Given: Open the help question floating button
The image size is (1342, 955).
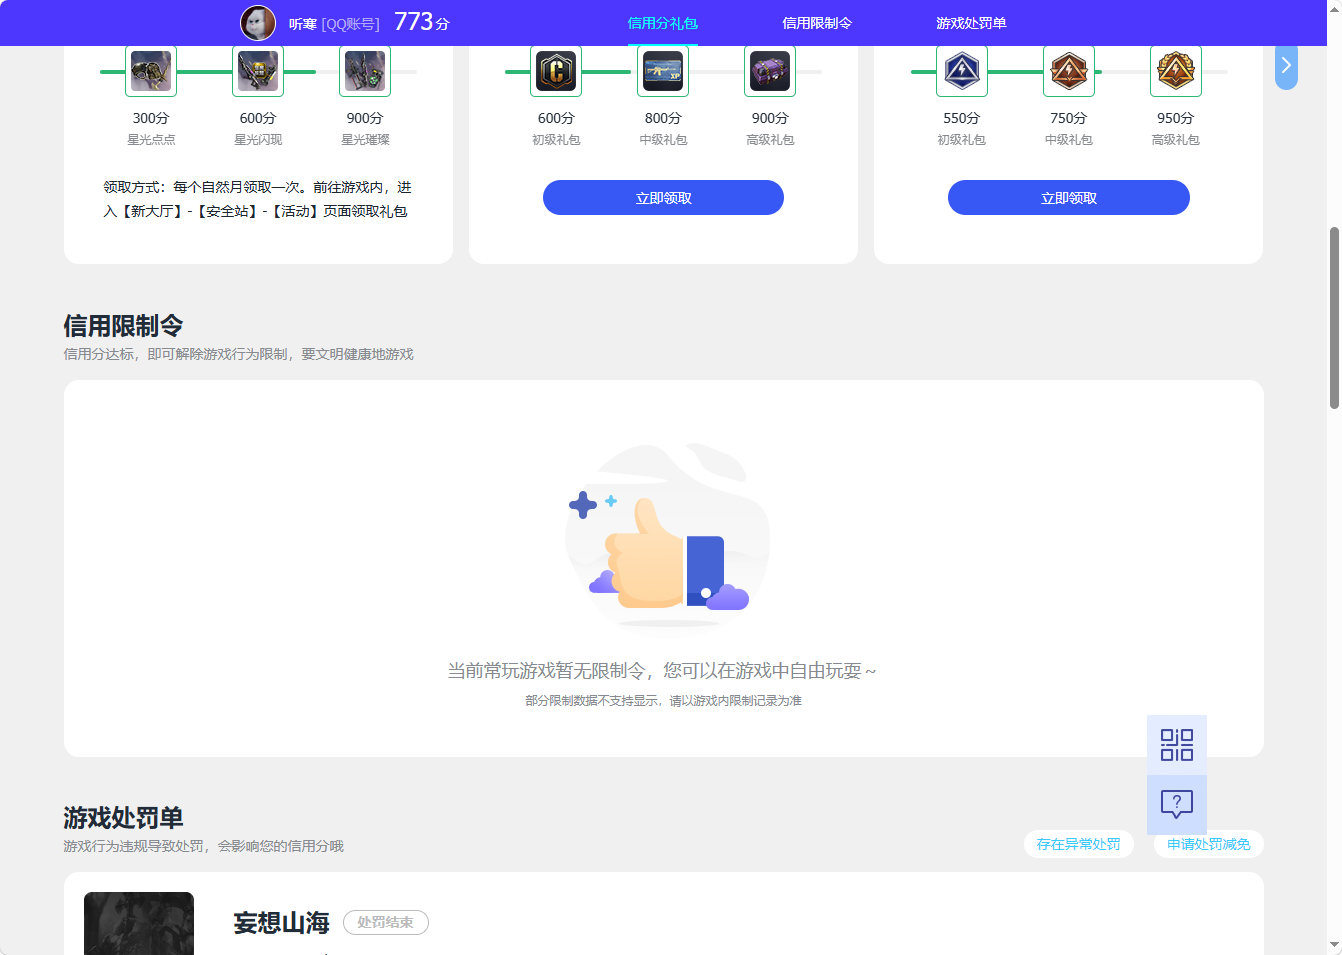Looking at the screenshot, I should tap(1177, 805).
